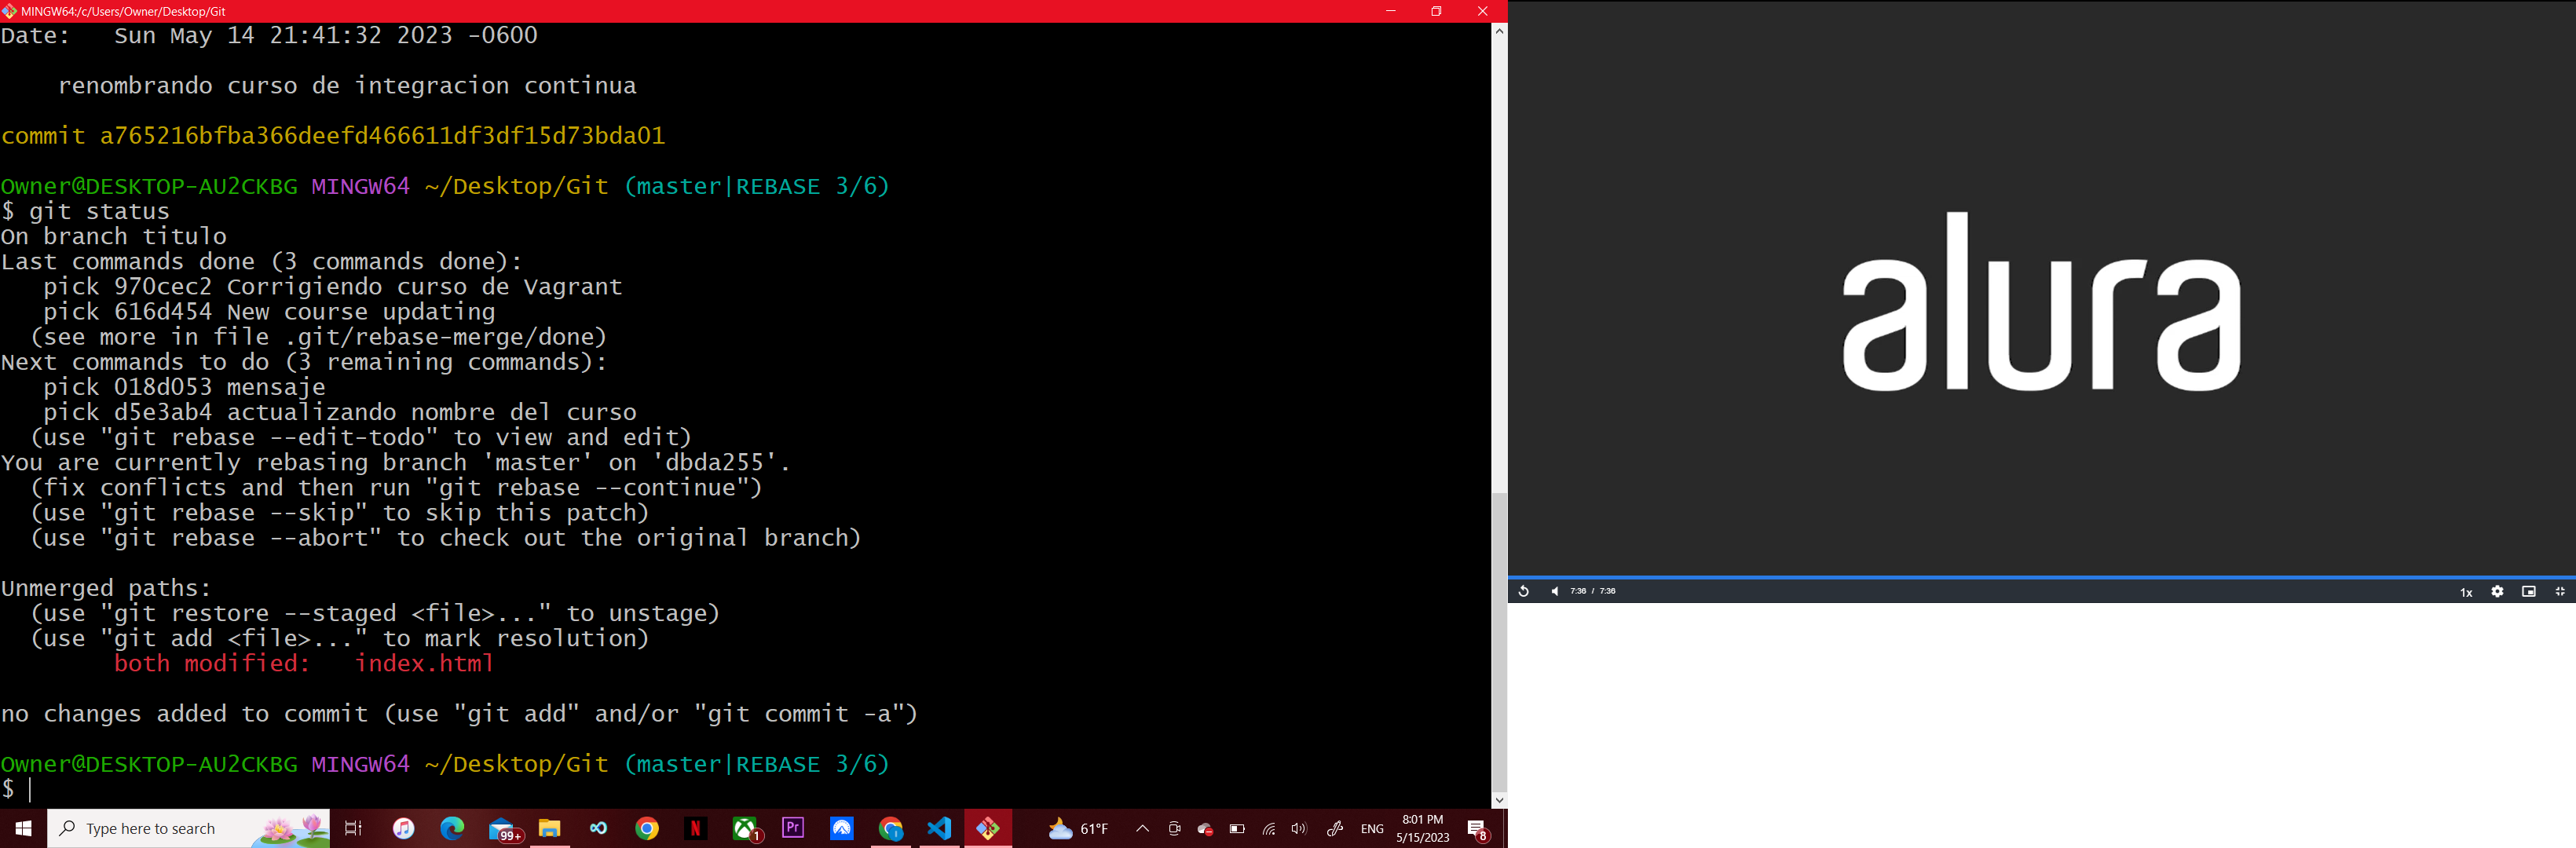Click the terminal scrollbar up arrow
This screenshot has height=848, width=2576.
[x=1499, y=31]
